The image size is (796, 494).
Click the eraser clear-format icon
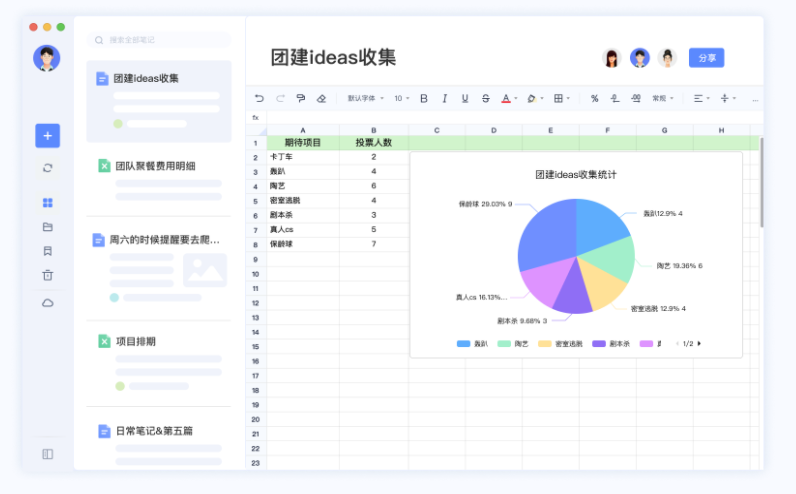[x=321, y=98]
